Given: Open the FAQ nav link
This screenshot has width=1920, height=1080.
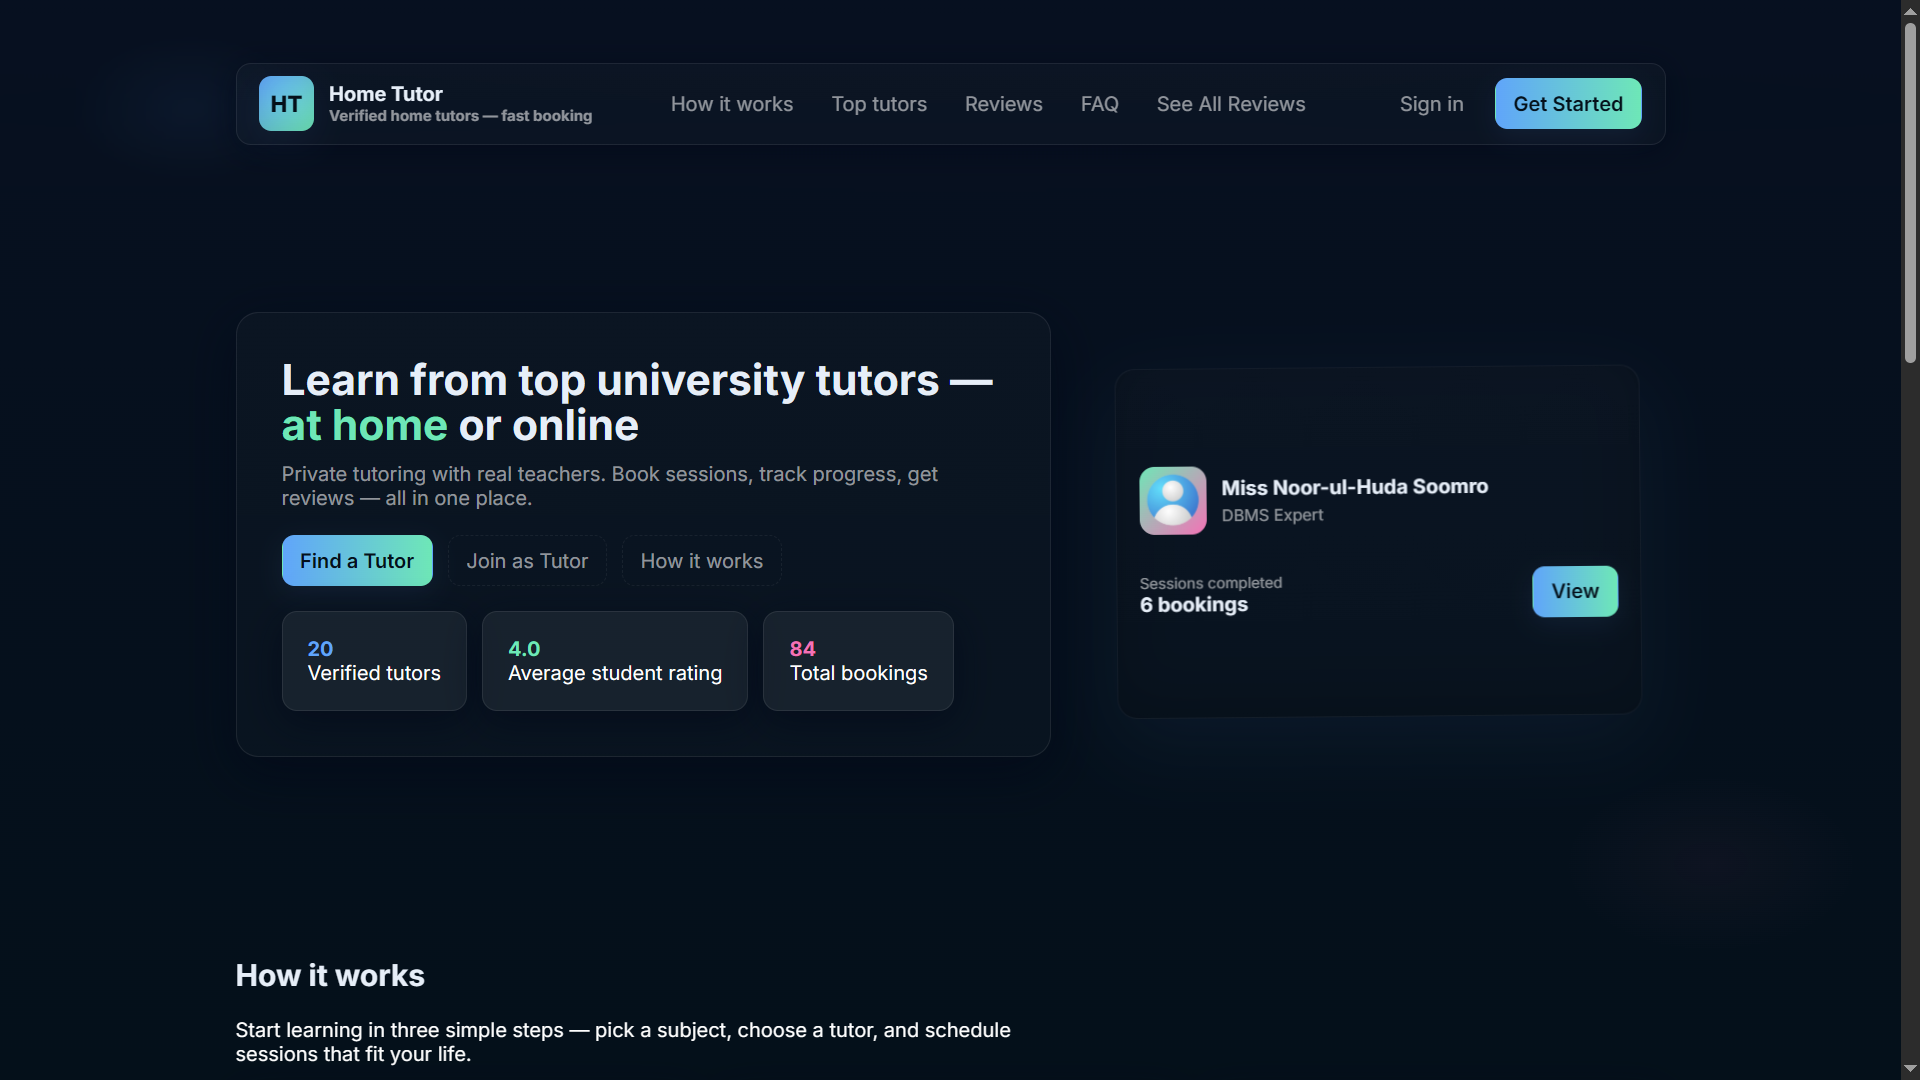Looking at the screenshot, I should [x=1099, y=104].
